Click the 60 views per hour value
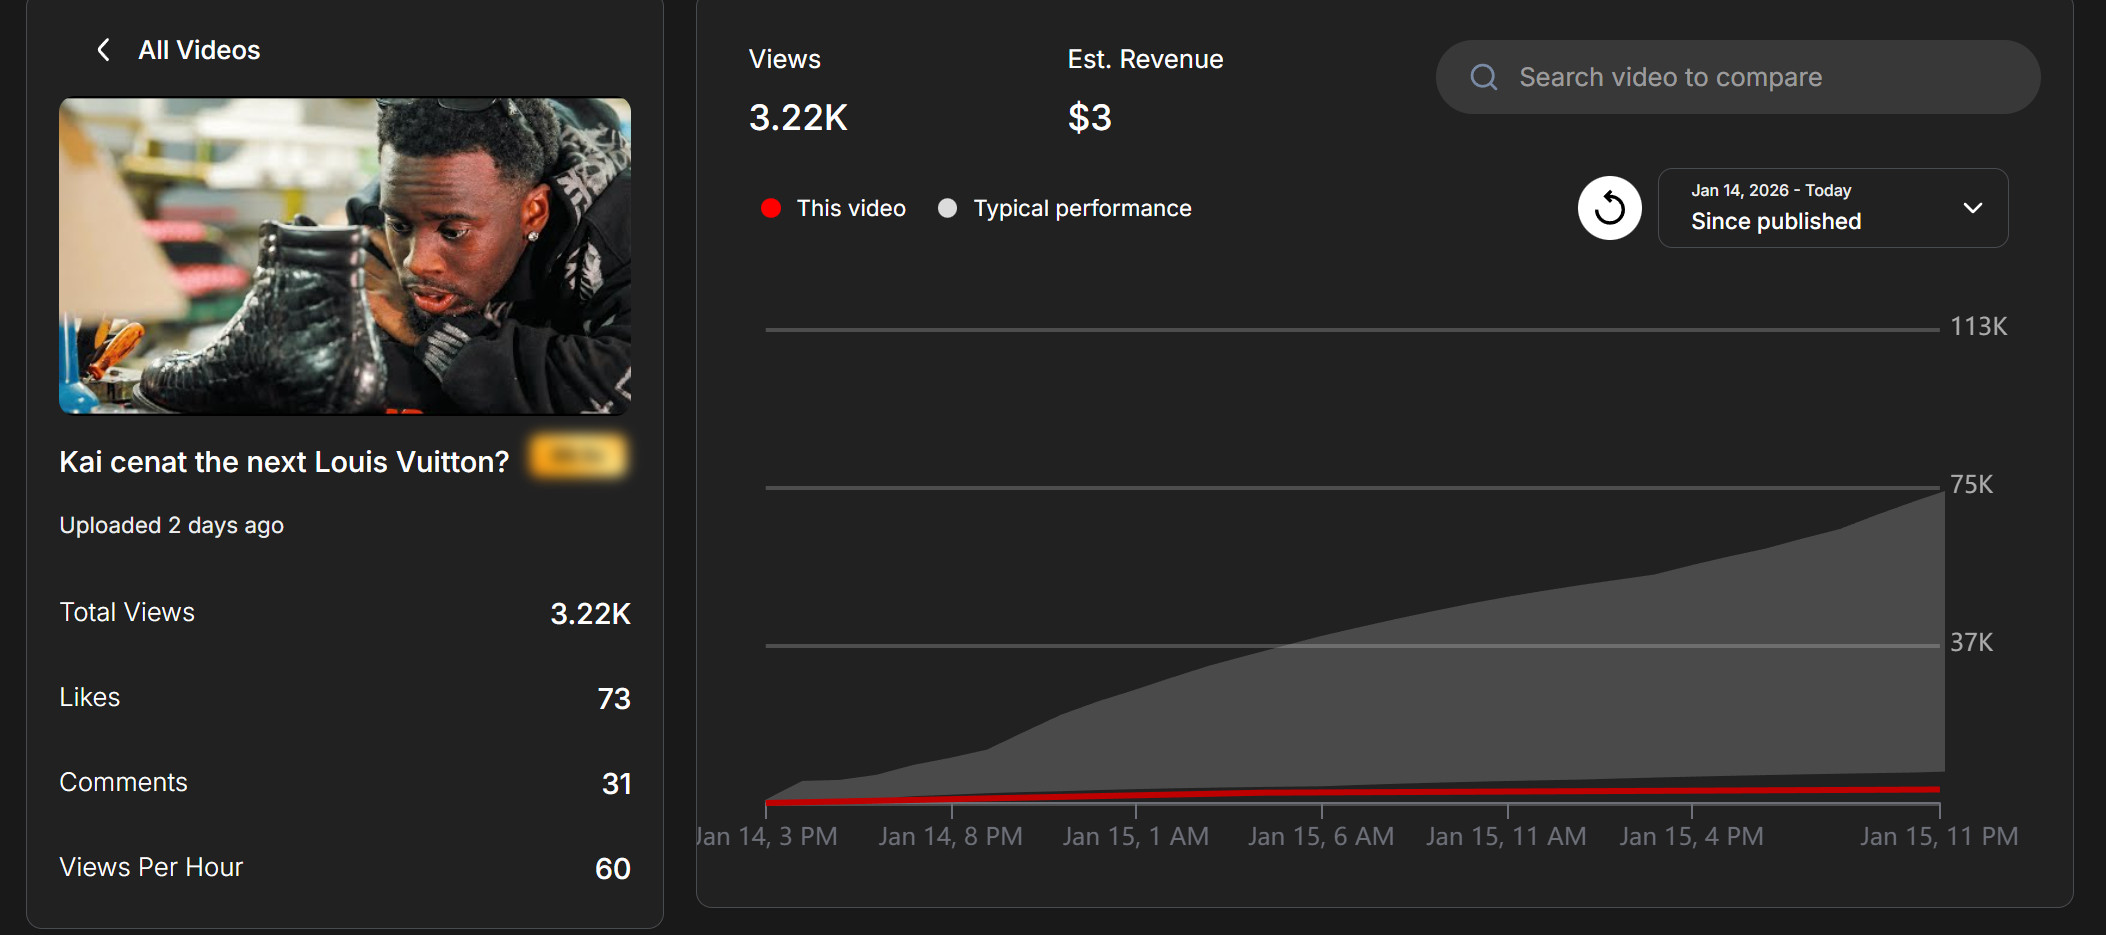The height and width of the screenshot is (935, 2106). (613, 869)
